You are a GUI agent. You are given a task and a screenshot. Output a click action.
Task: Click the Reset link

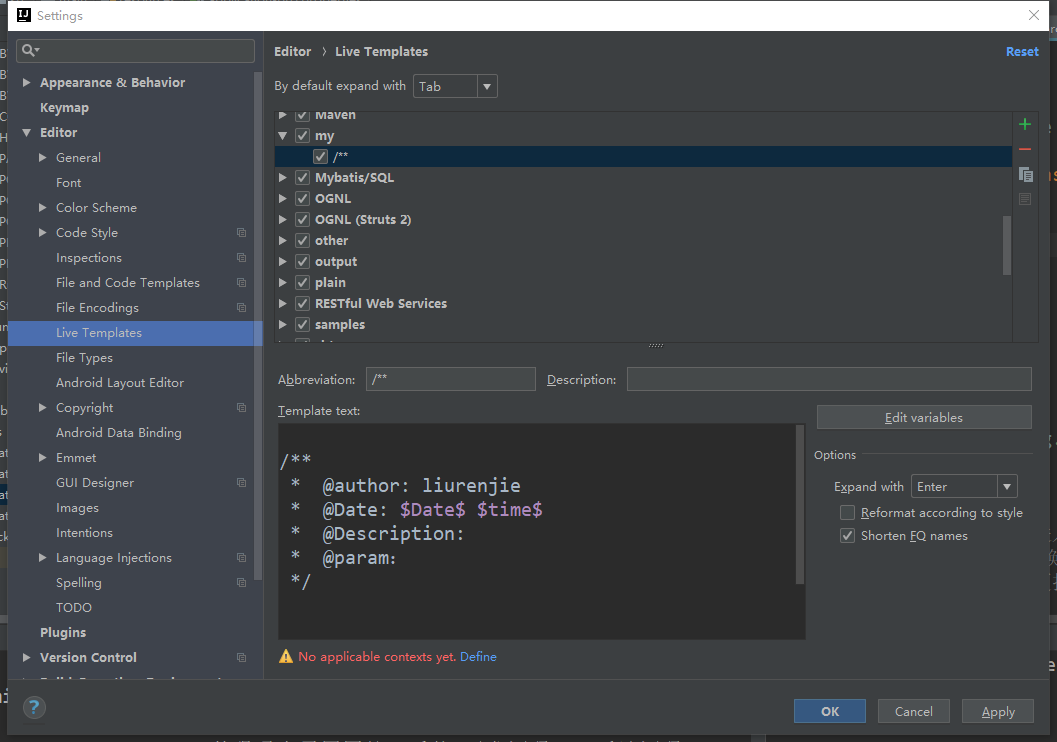click(1022, 51)
